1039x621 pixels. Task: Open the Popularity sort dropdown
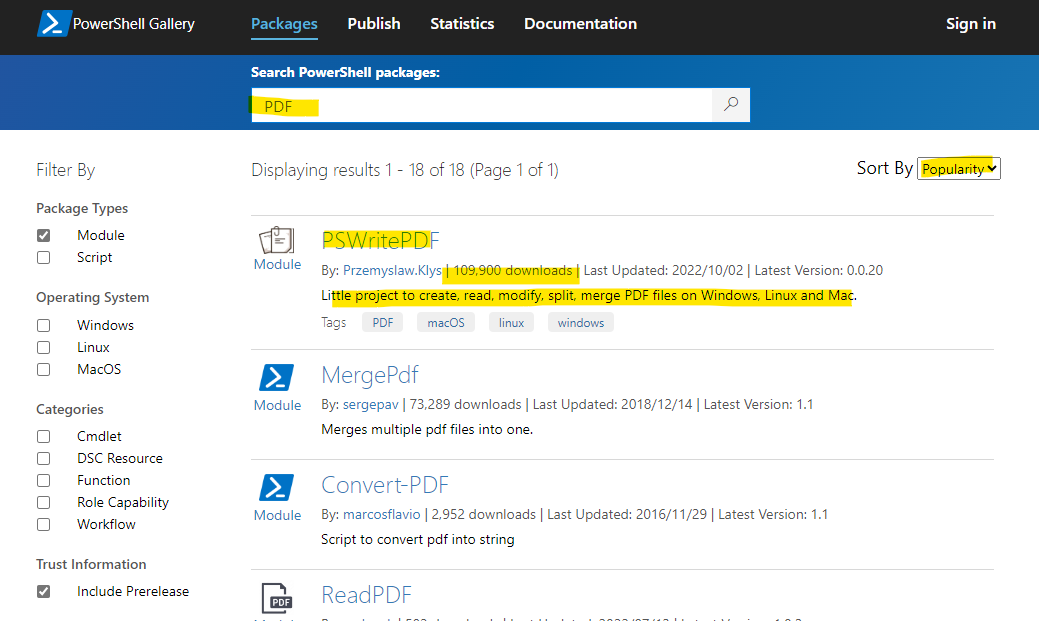pos(957,168)
